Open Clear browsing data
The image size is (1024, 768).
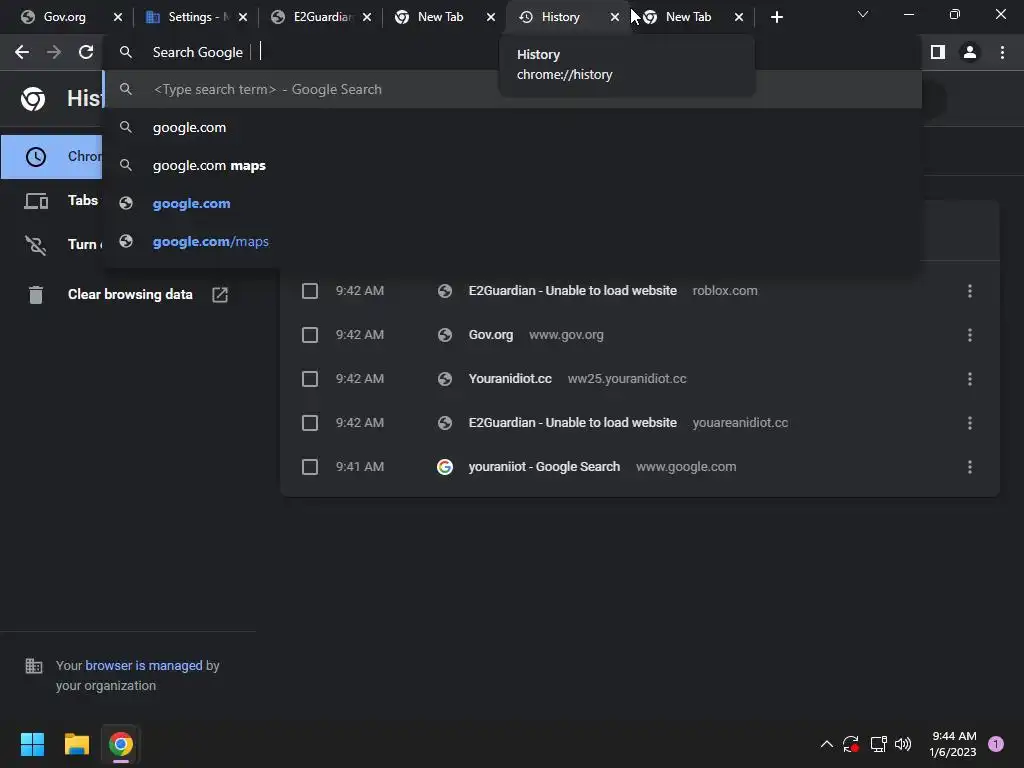[130, 295]
